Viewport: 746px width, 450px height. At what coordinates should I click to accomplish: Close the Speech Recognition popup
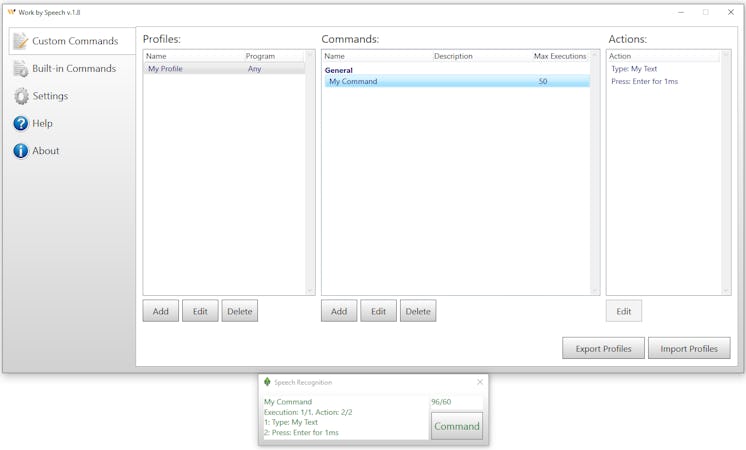pyautogui.click(x=480, y=382)
